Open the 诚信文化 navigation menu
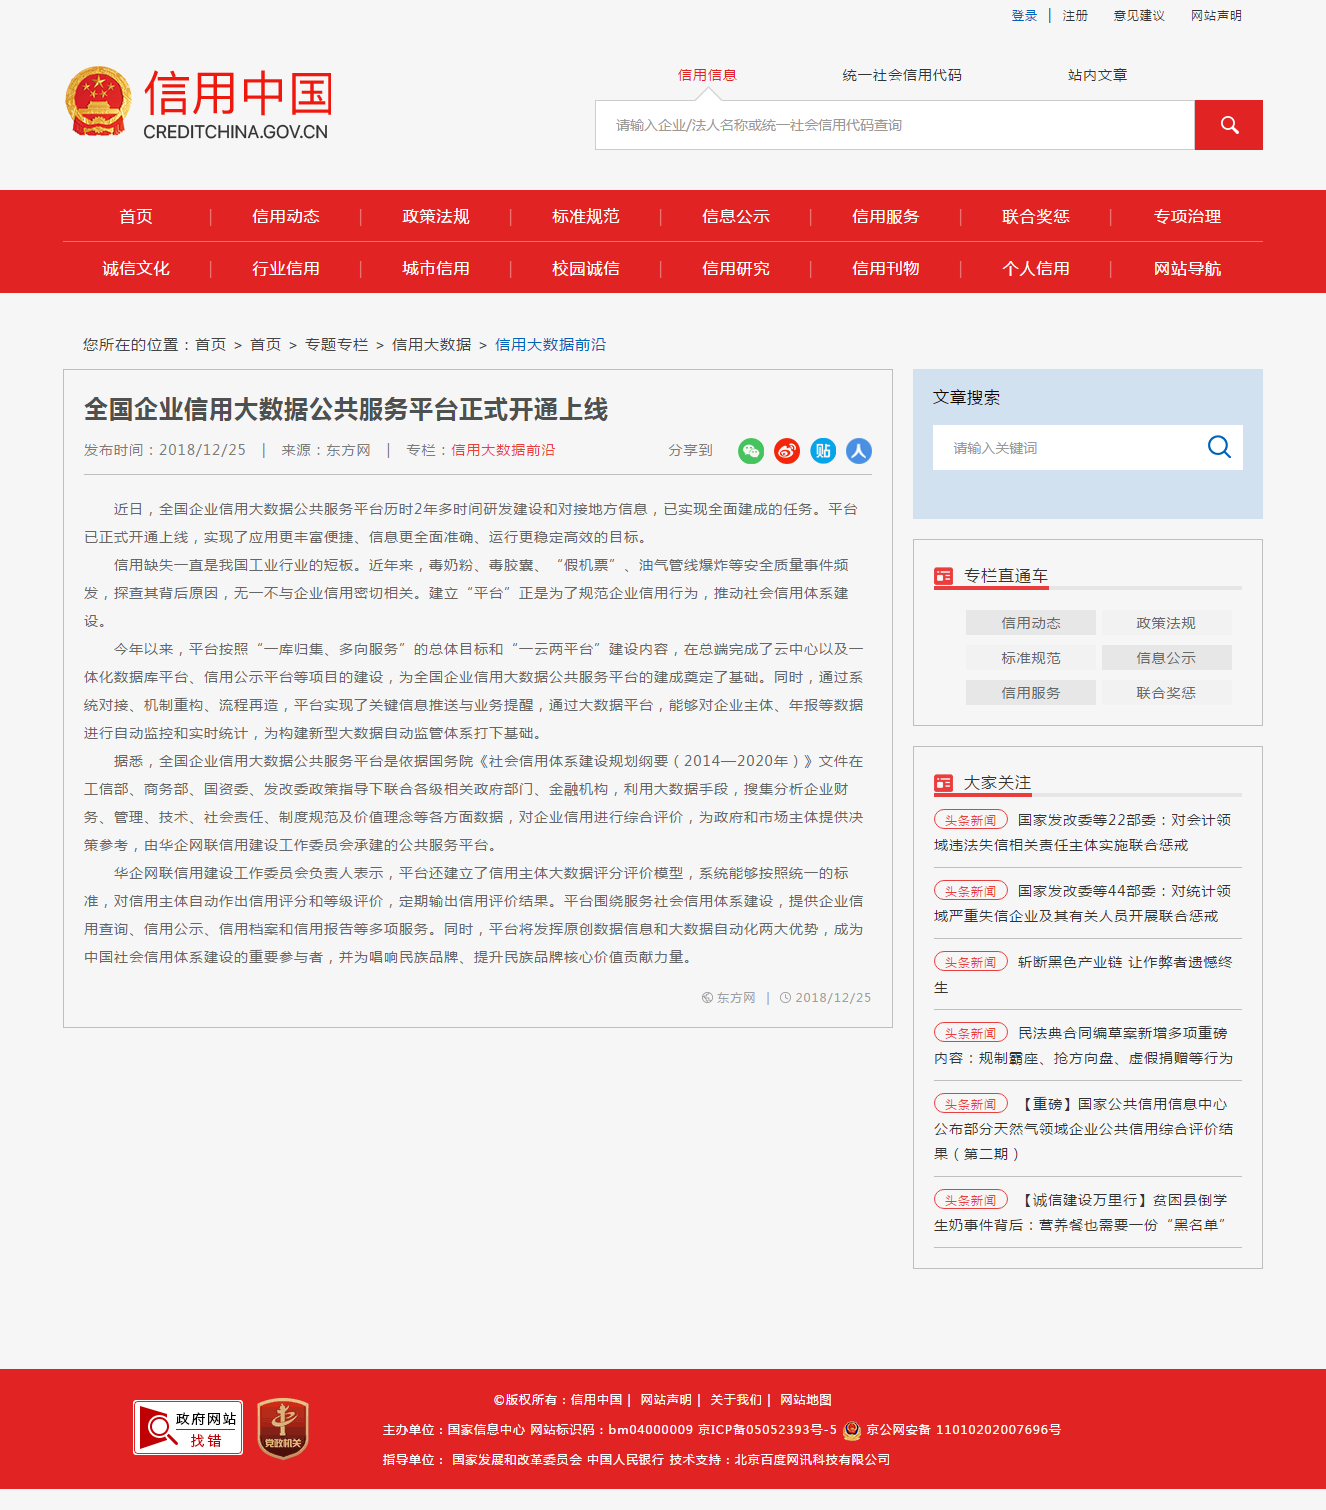This screenshot has height=1510, width=1326. 136,268
